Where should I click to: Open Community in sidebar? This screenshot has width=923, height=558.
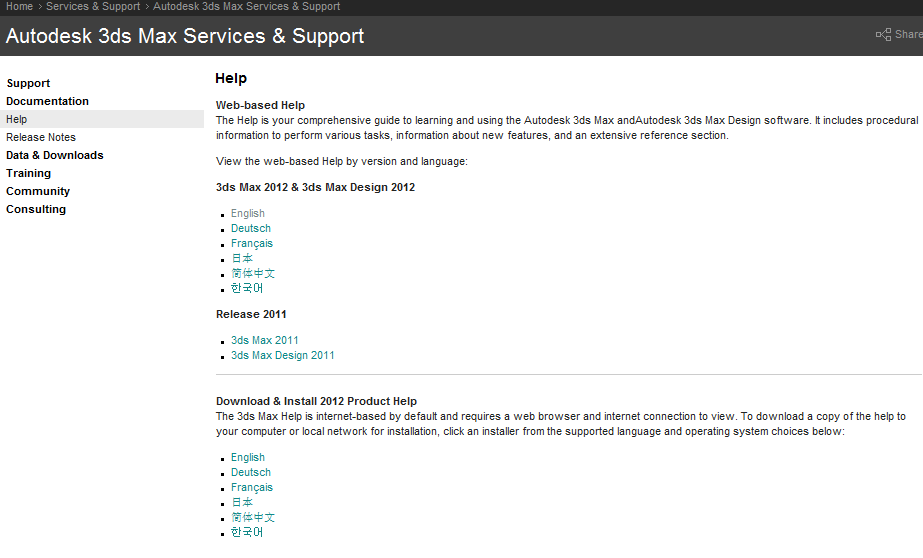(38, 191)
